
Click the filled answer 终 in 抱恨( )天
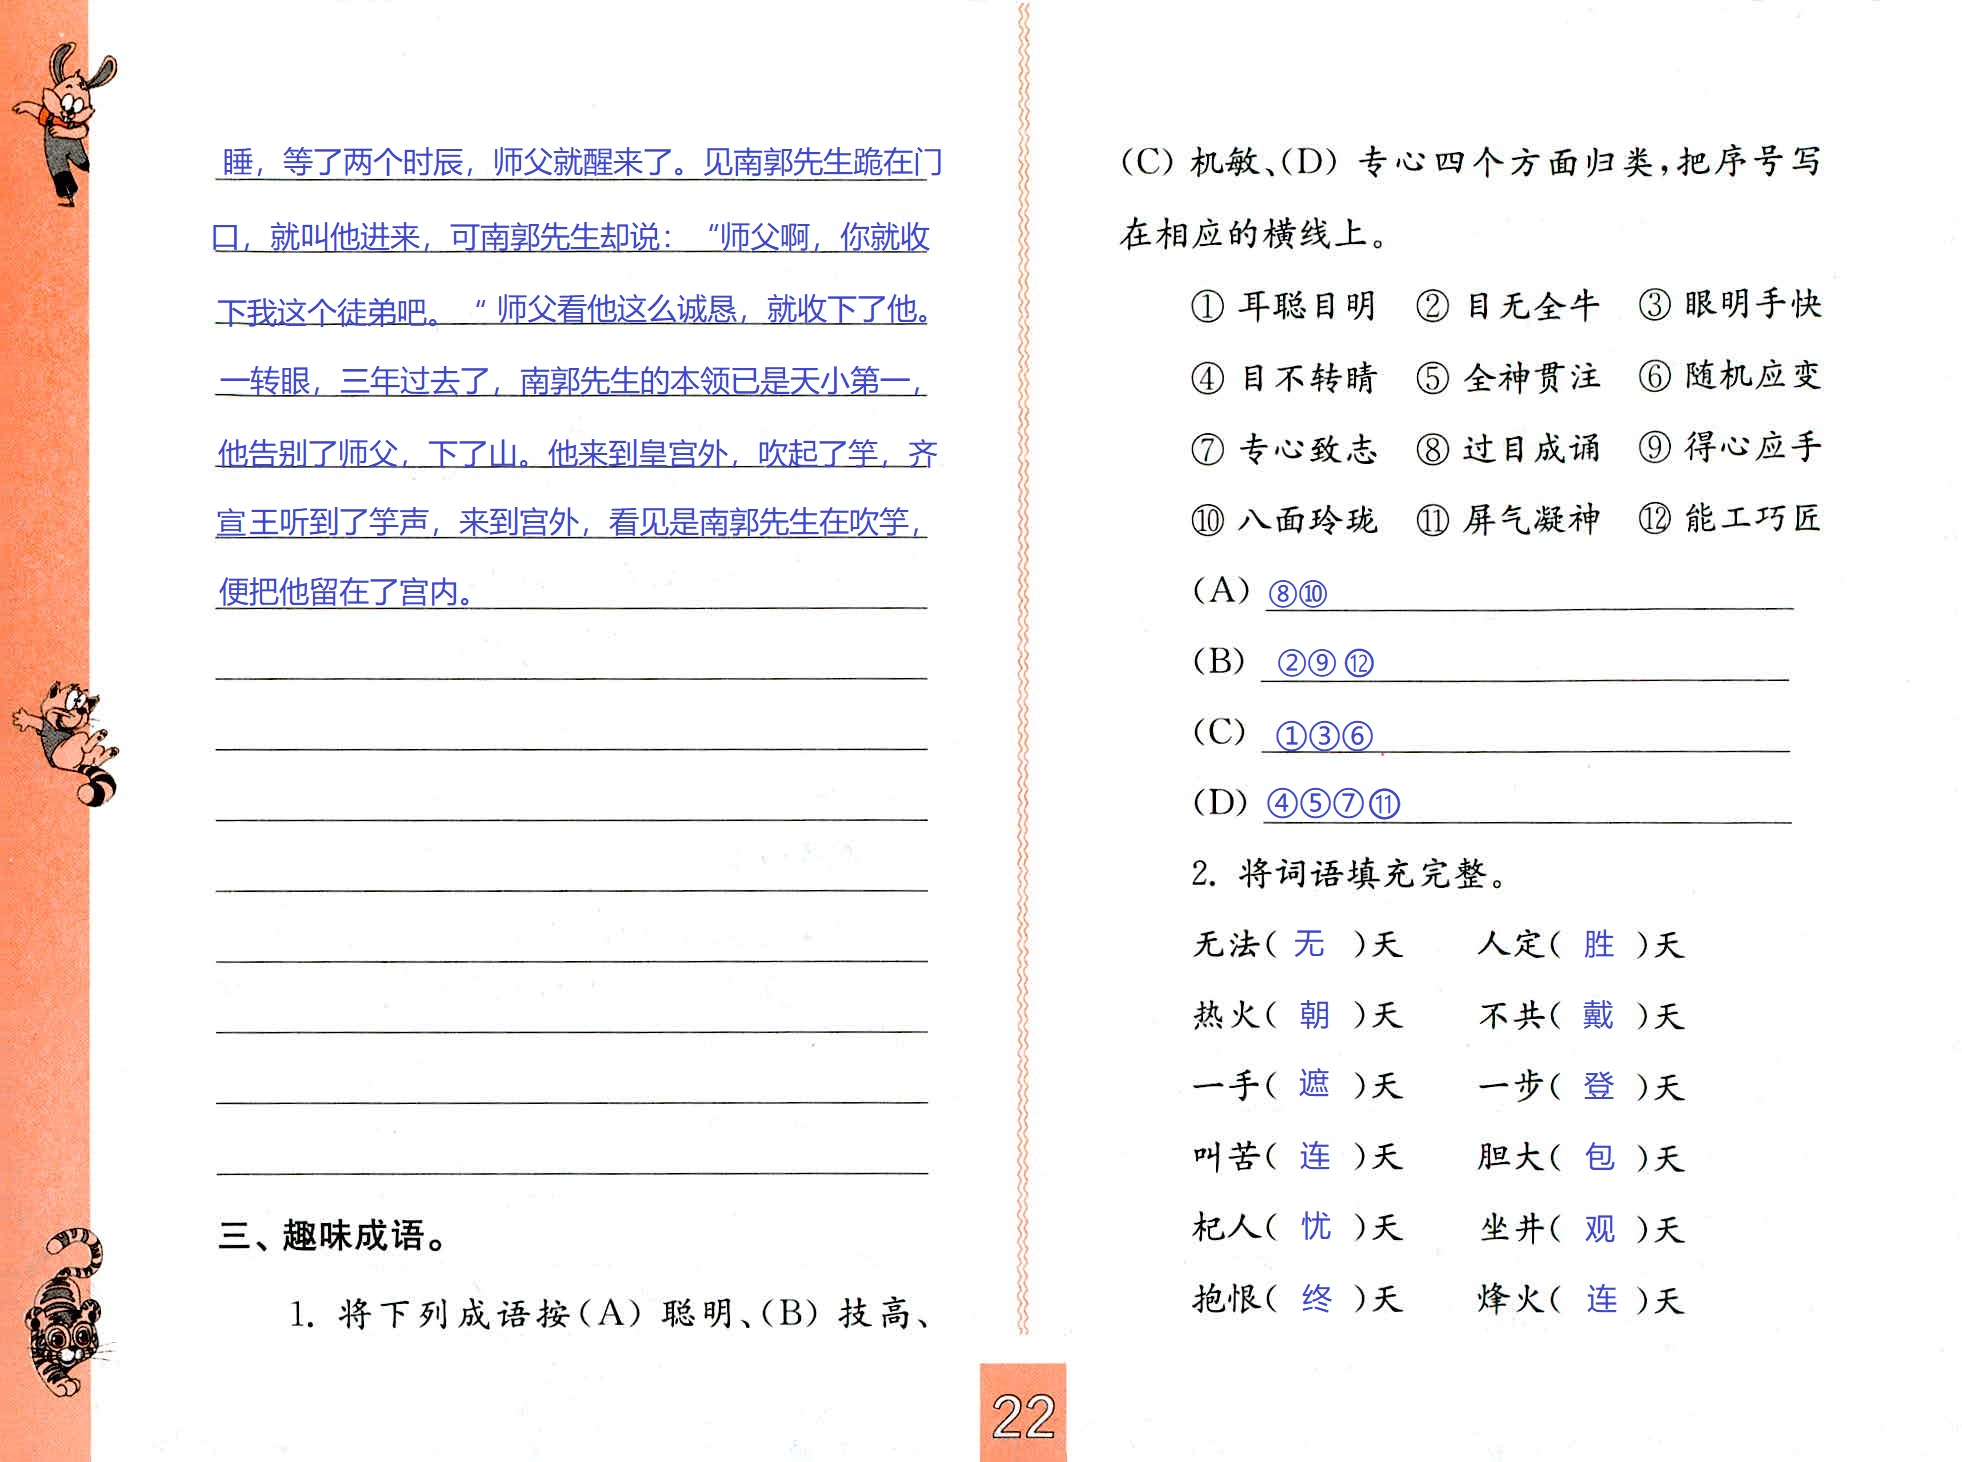pyautogui.click(x=1316, y=1298)
